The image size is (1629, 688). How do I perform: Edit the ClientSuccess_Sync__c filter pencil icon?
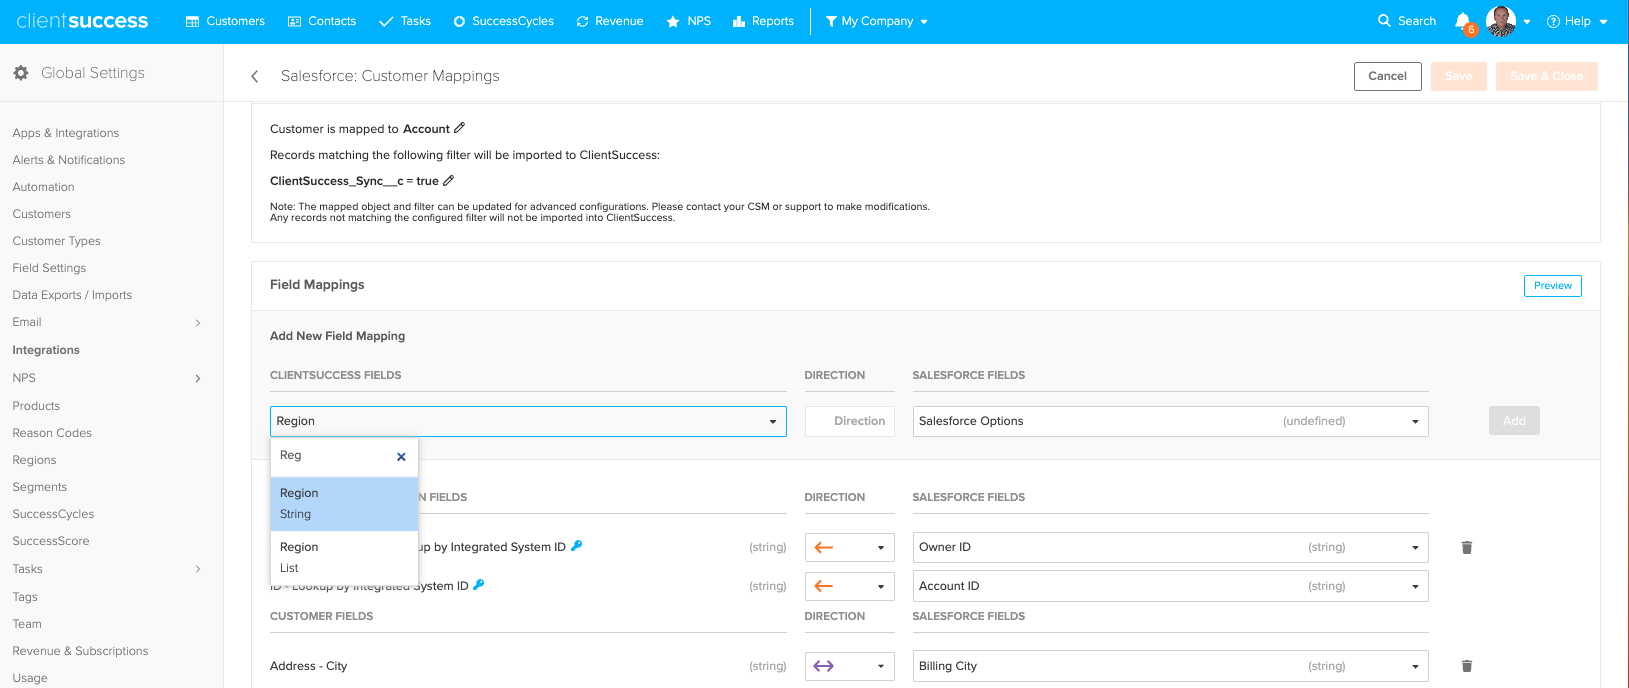(x=449, y=181)
